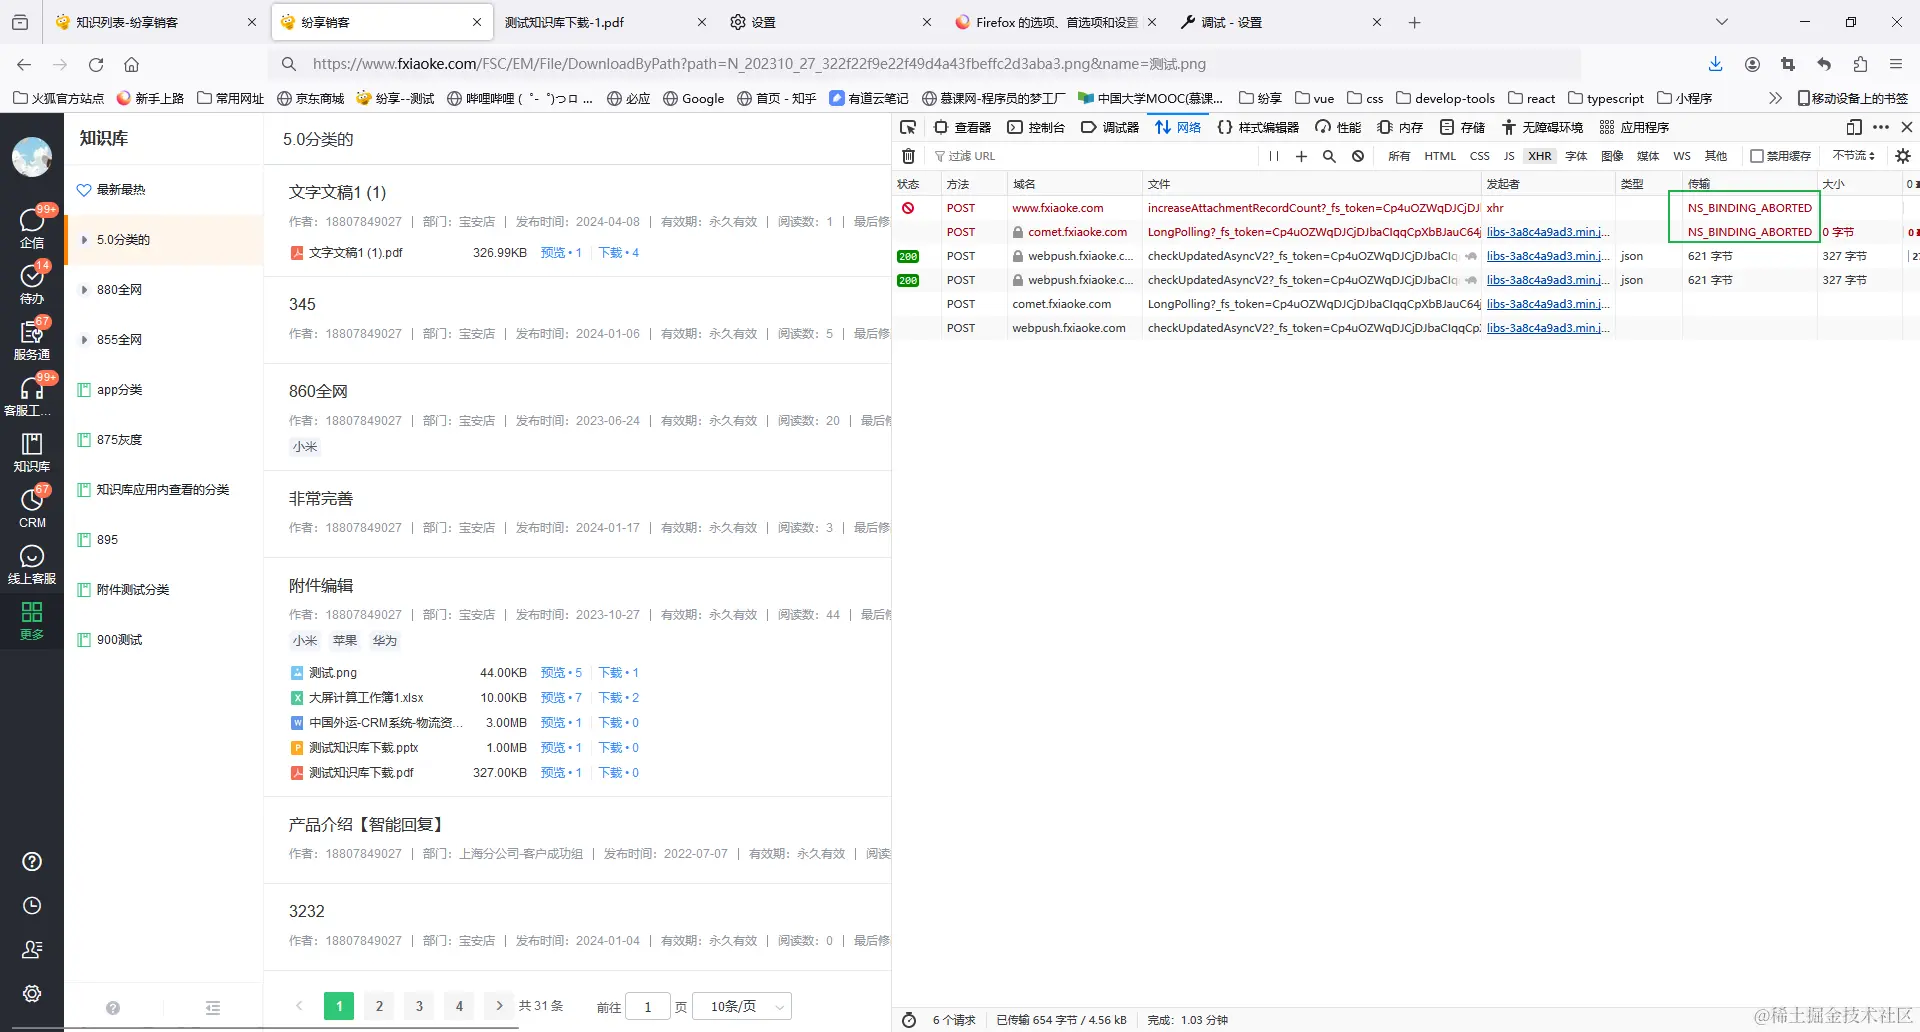
Task: Preview the 测试.png attachment
Action: coord(561,673)
